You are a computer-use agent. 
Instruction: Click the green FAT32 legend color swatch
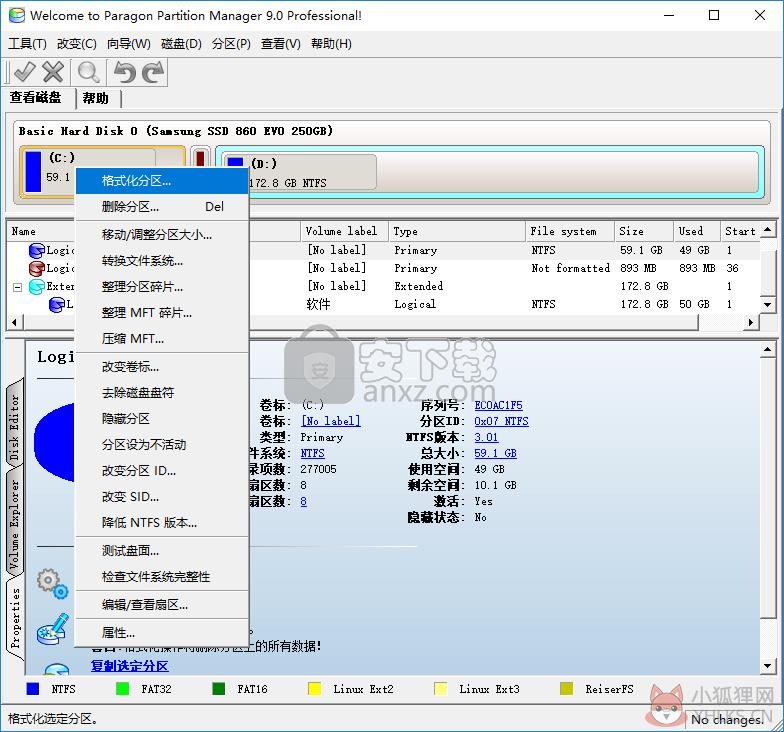[x=122, y=689]
